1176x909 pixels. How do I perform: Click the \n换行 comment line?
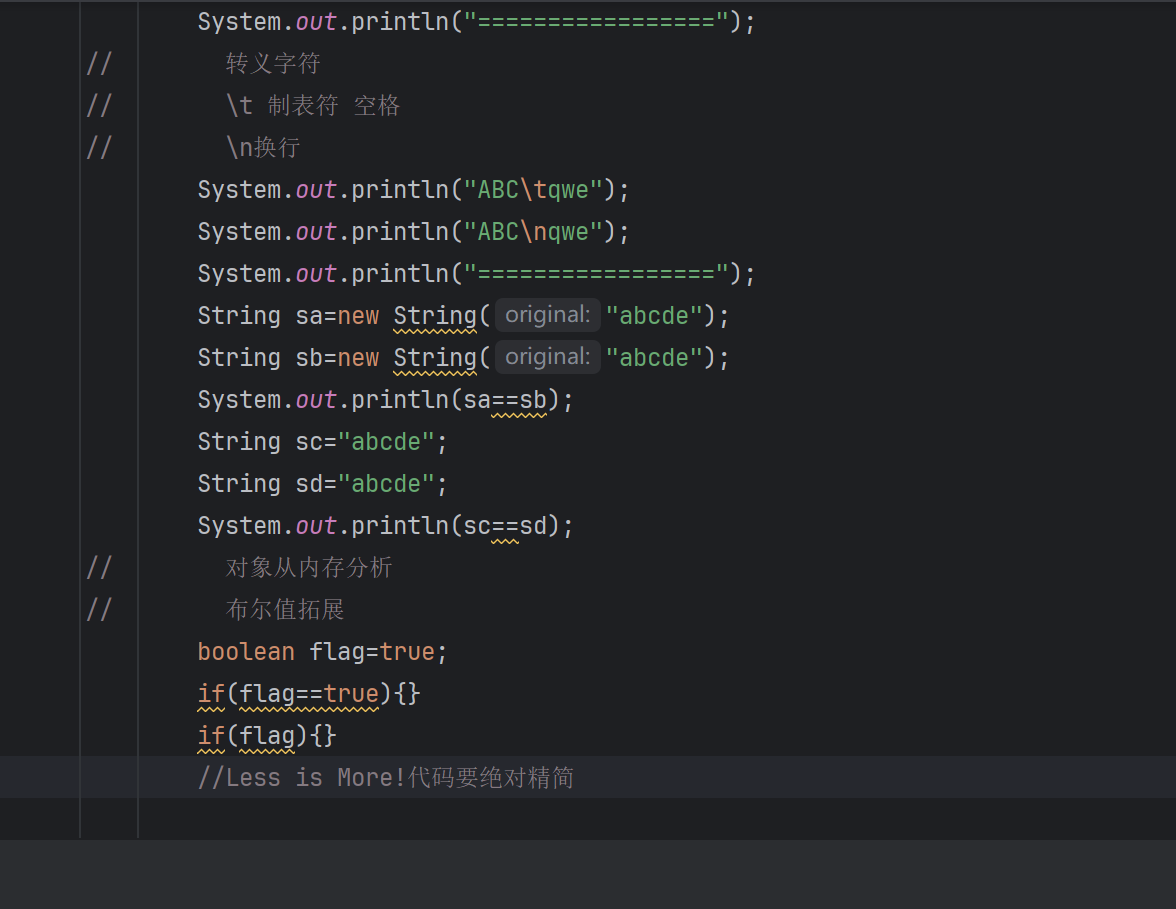click(x=263, y=147)
